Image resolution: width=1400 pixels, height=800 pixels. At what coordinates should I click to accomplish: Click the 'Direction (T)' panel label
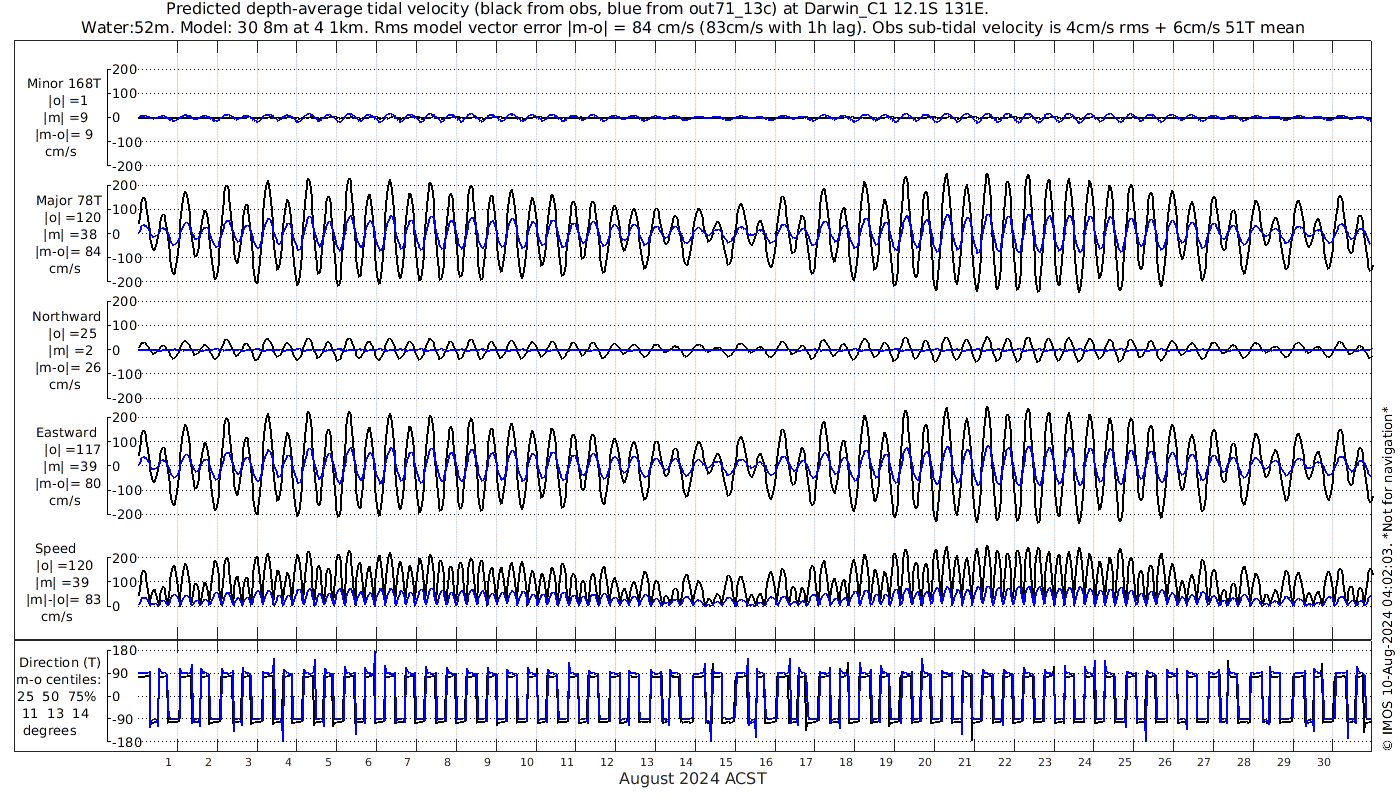[60, 662]
